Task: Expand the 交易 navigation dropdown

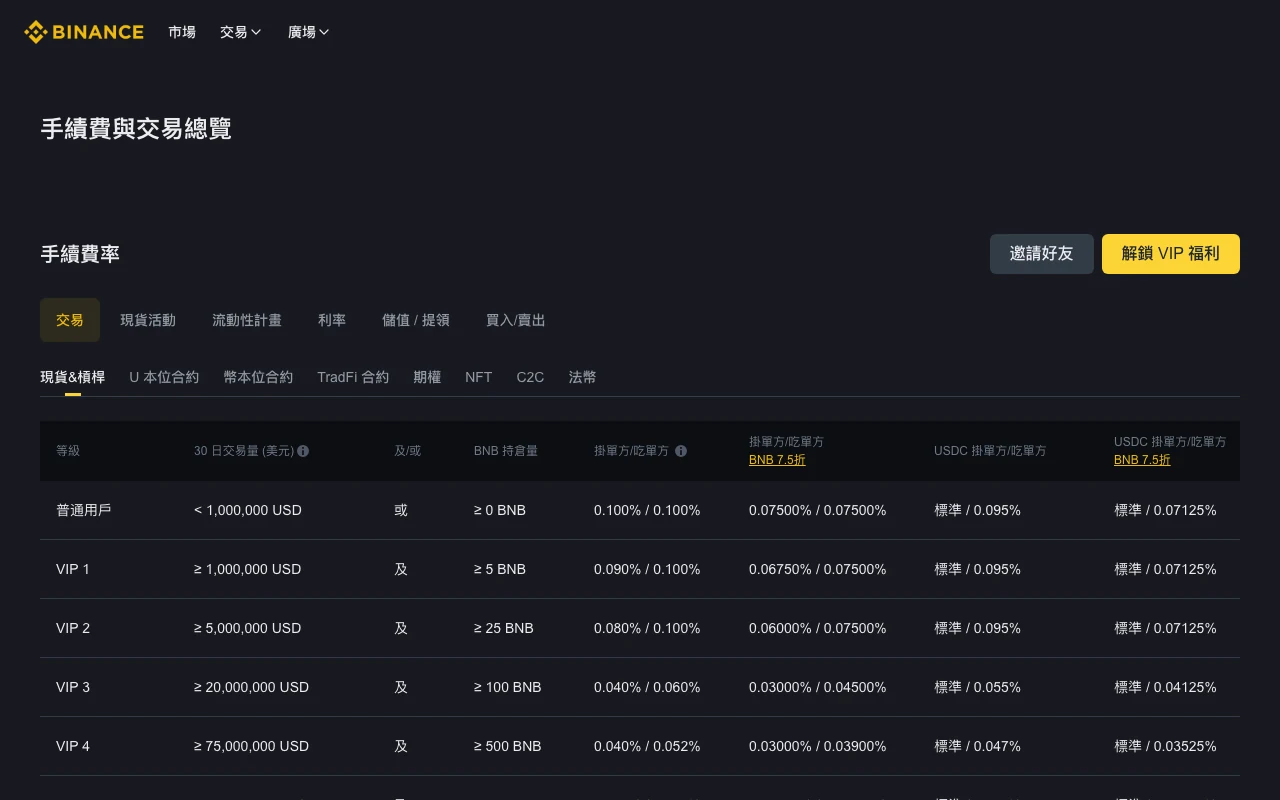Action: (240, 32)
